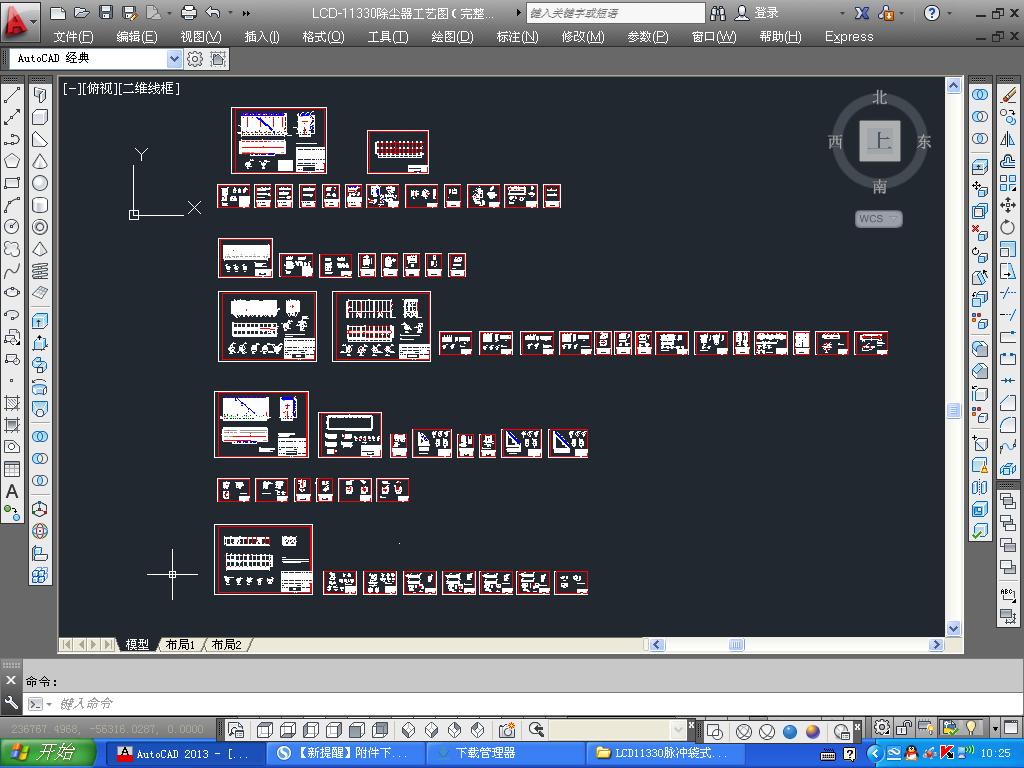Toggle the toolbar lock icon in status bar

click(x=904, y=729)
